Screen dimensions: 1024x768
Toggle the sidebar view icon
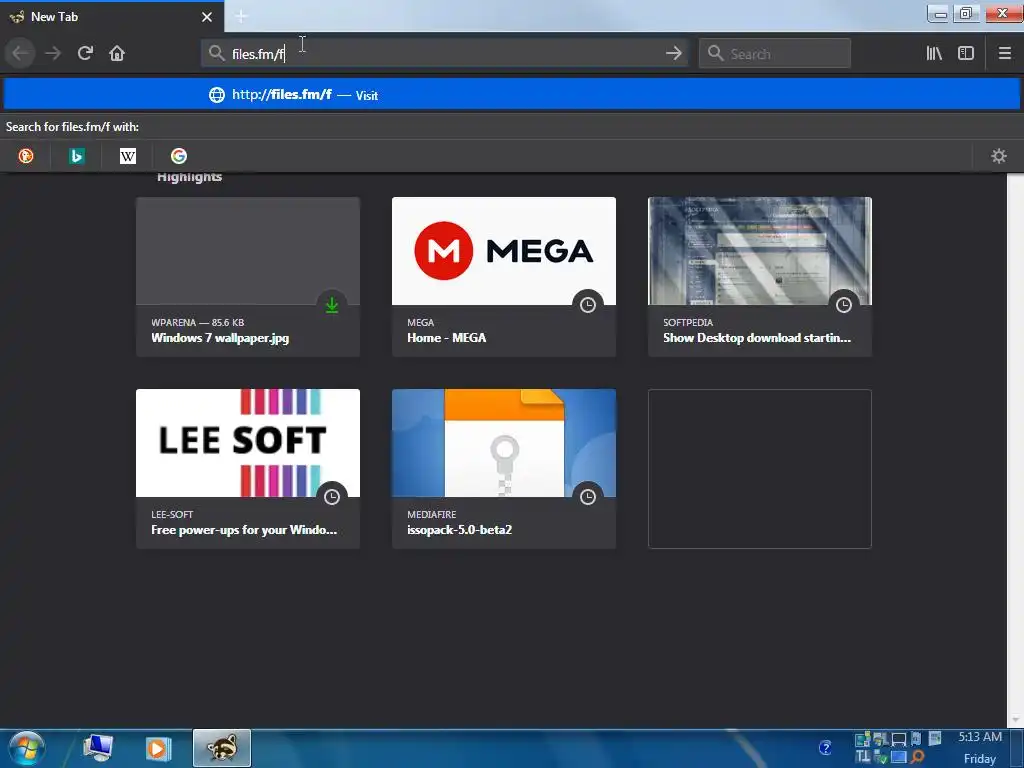click(x=966, y=53)
